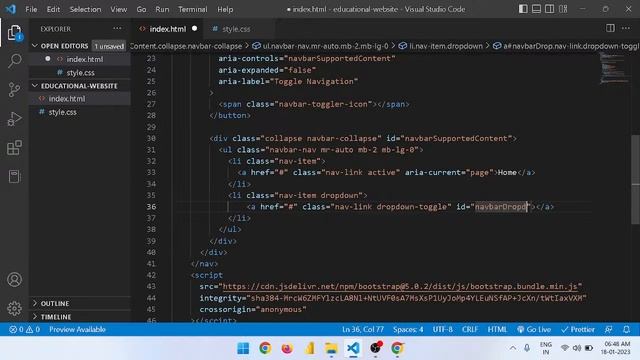
Task: Toggle secondary side bar layout icon
Action: [x=549, y=9]
